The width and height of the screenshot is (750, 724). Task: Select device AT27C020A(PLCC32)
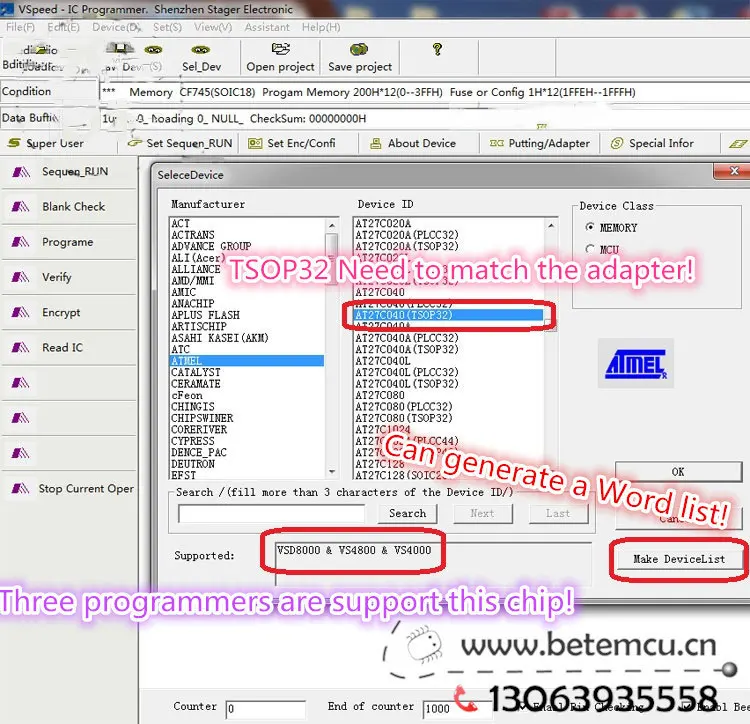(407, 235)
